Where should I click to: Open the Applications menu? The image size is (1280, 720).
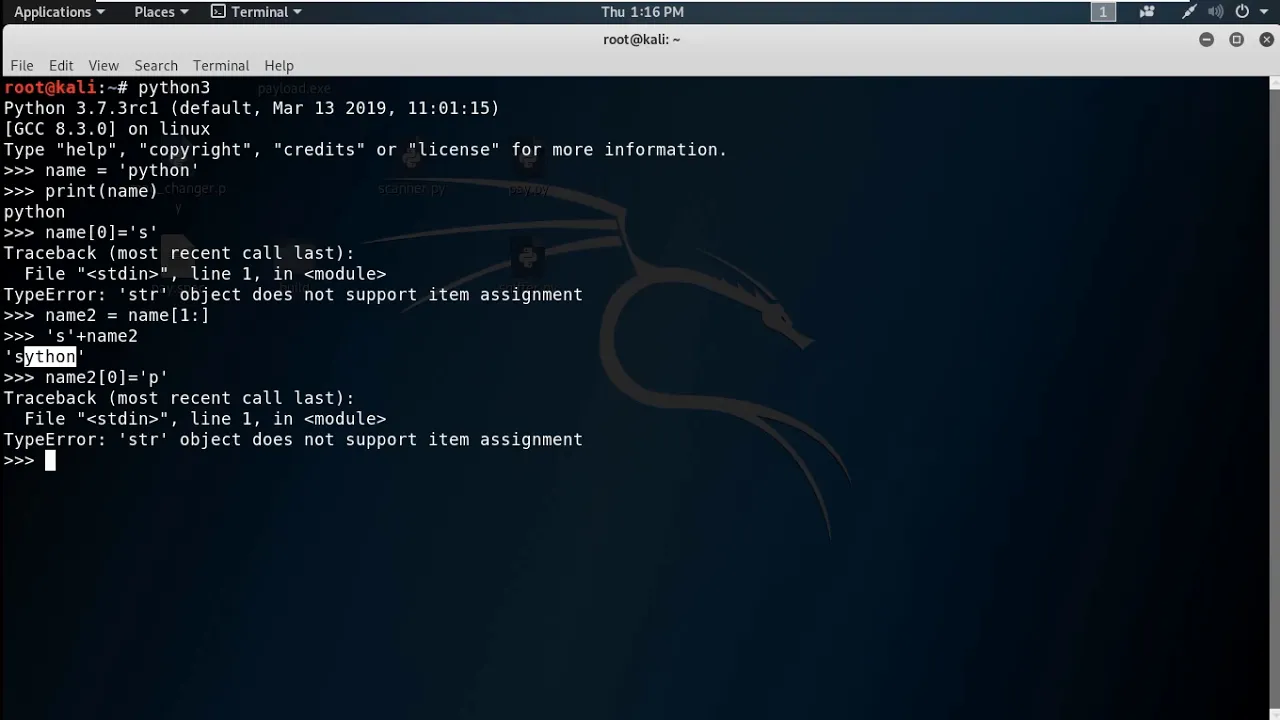tap(59, 12)
